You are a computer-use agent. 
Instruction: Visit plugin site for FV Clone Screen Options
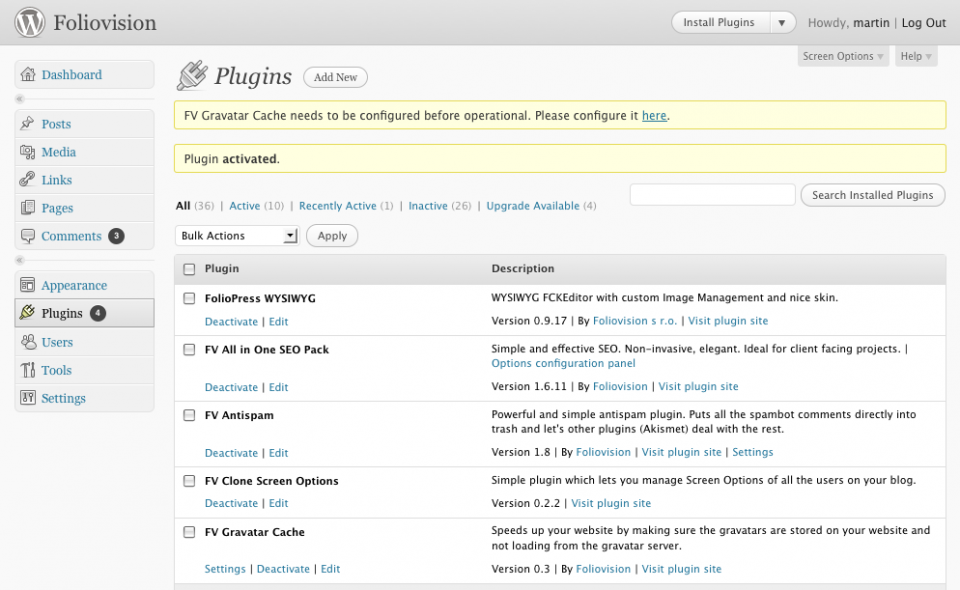(611, 503)
